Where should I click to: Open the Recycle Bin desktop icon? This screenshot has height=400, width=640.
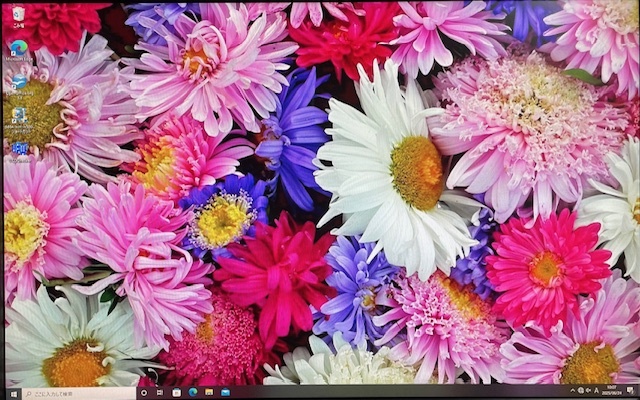(x=18, y=16)
